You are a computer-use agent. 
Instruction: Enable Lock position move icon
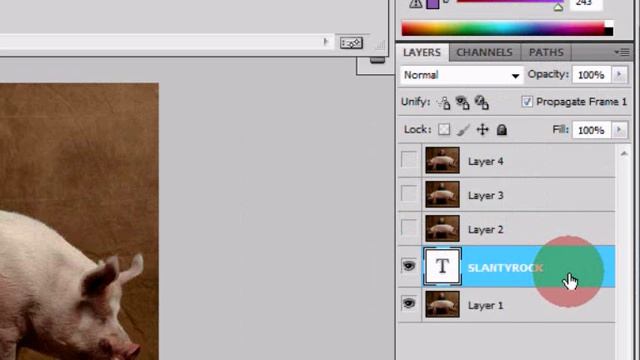482,130
